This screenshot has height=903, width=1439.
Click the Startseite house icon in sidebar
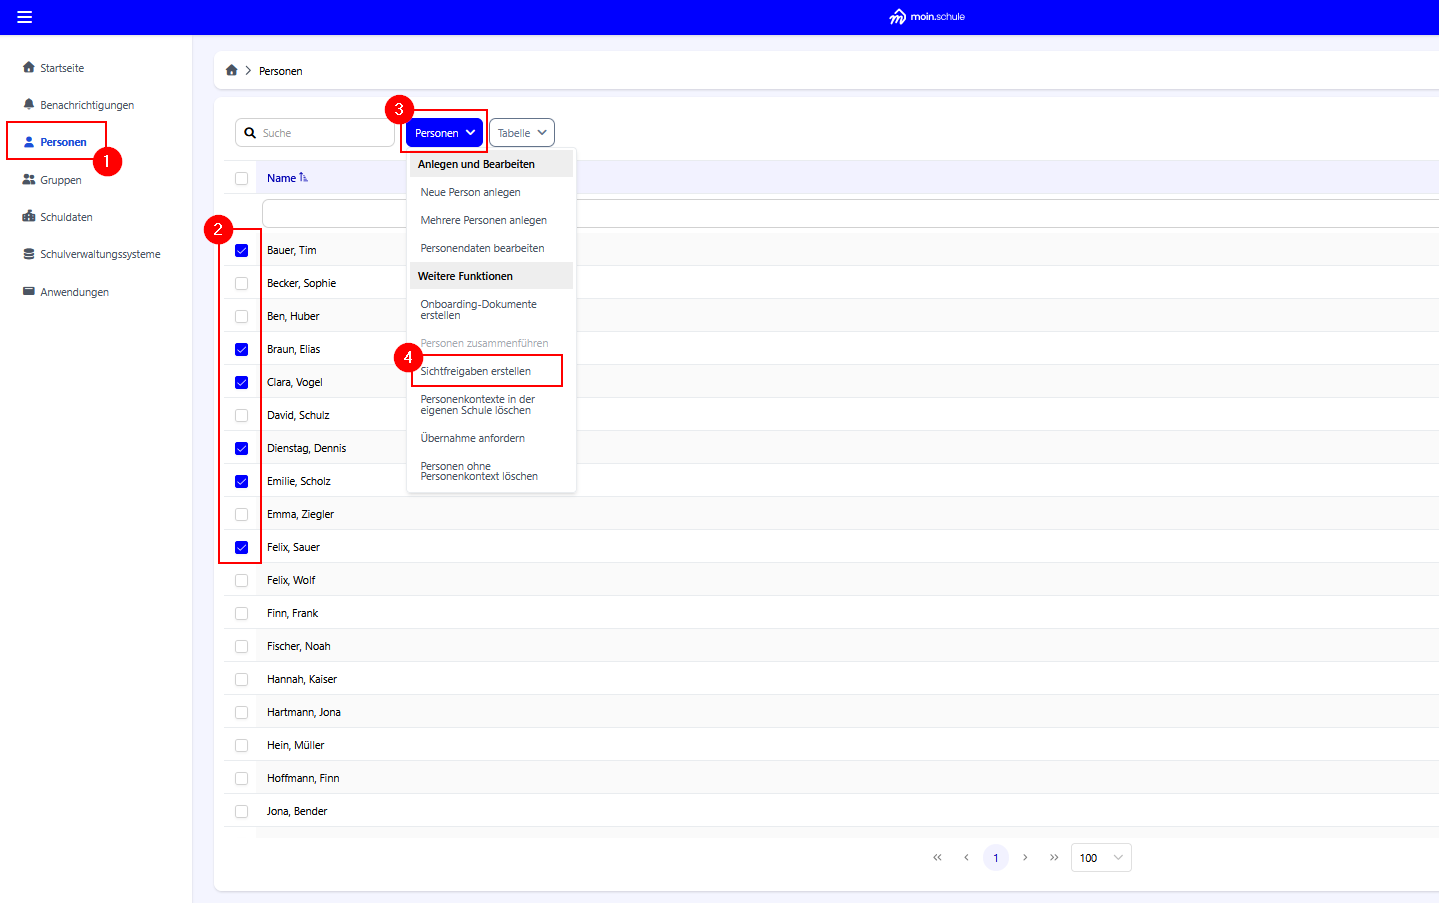click(29, 68)
